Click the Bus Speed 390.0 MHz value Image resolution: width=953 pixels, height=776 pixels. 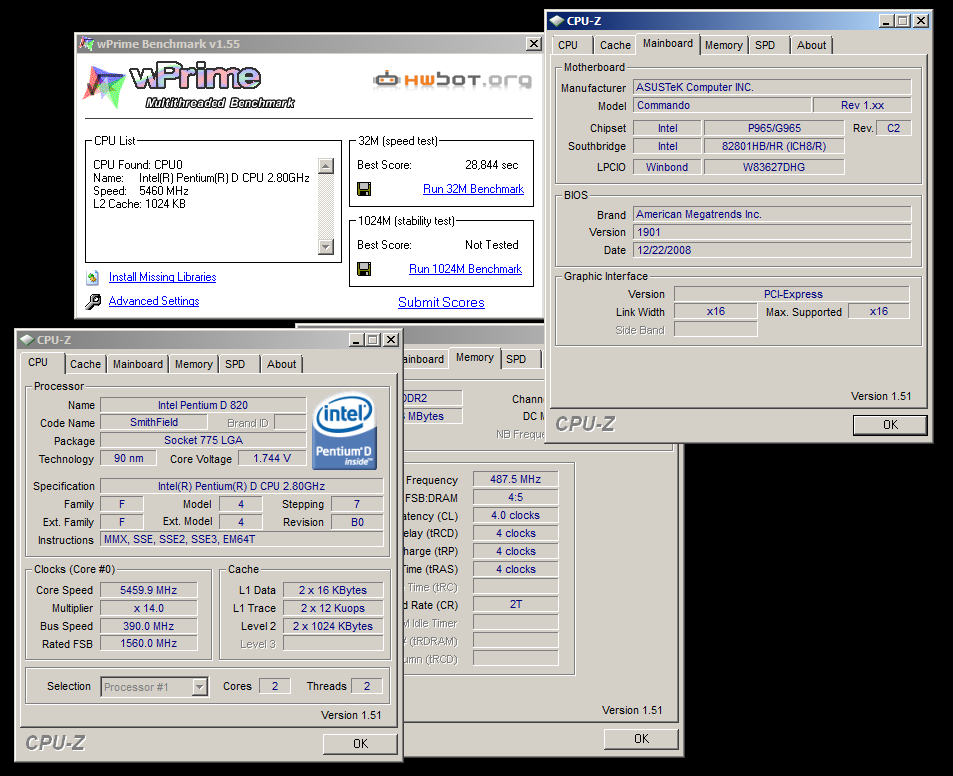point(148,626)
